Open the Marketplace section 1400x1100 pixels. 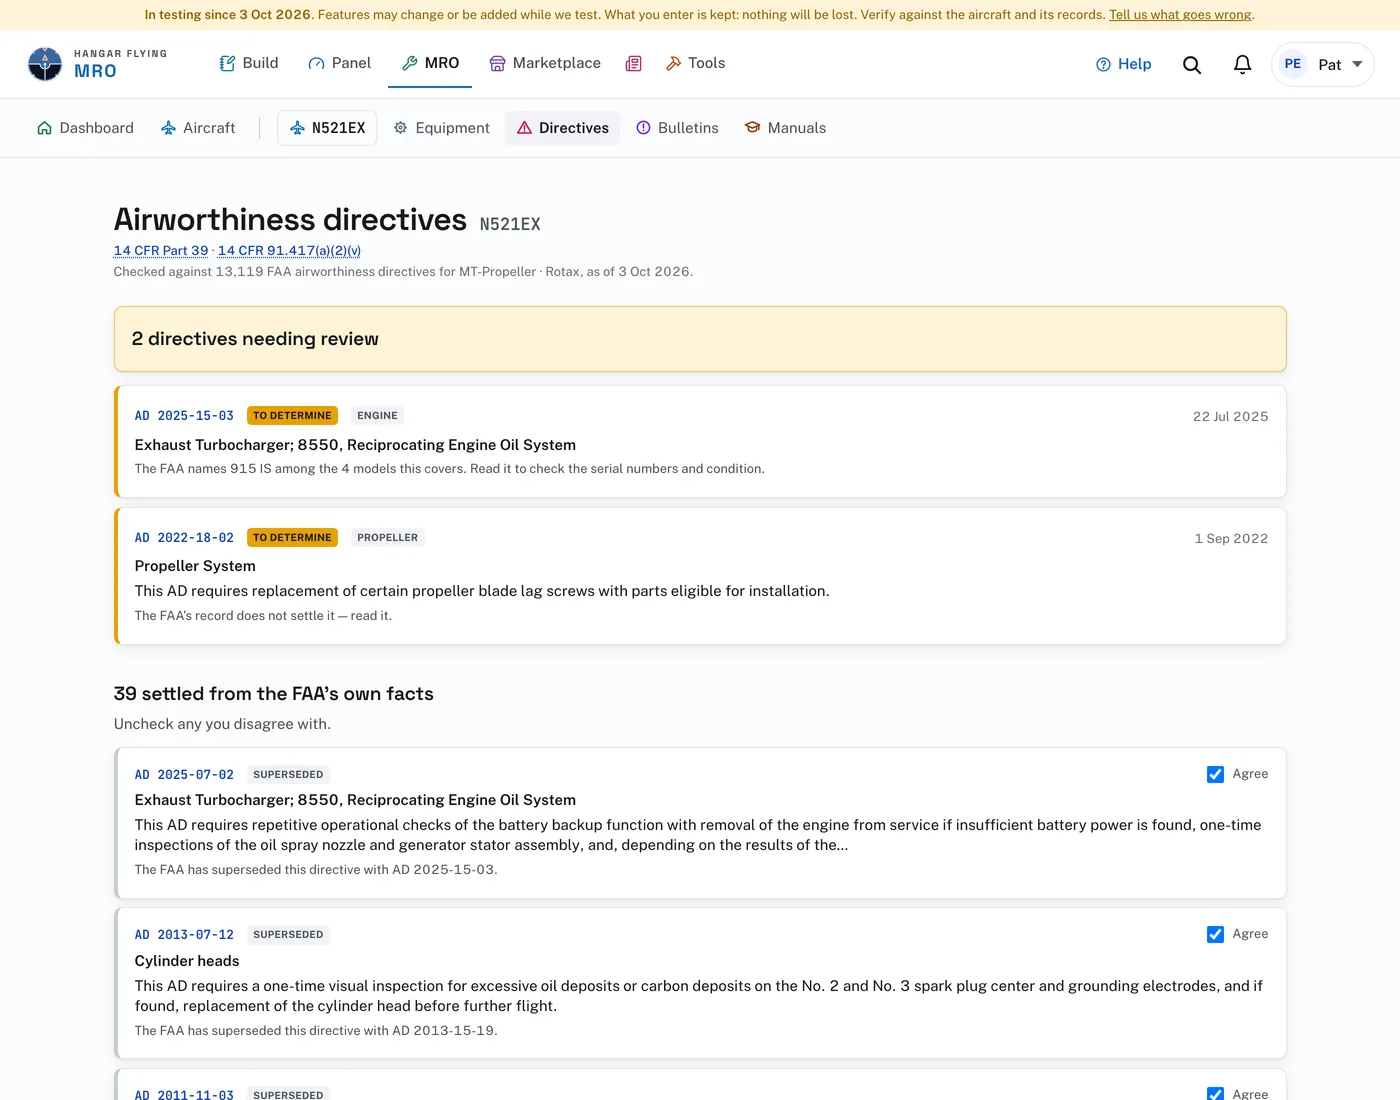545,63
